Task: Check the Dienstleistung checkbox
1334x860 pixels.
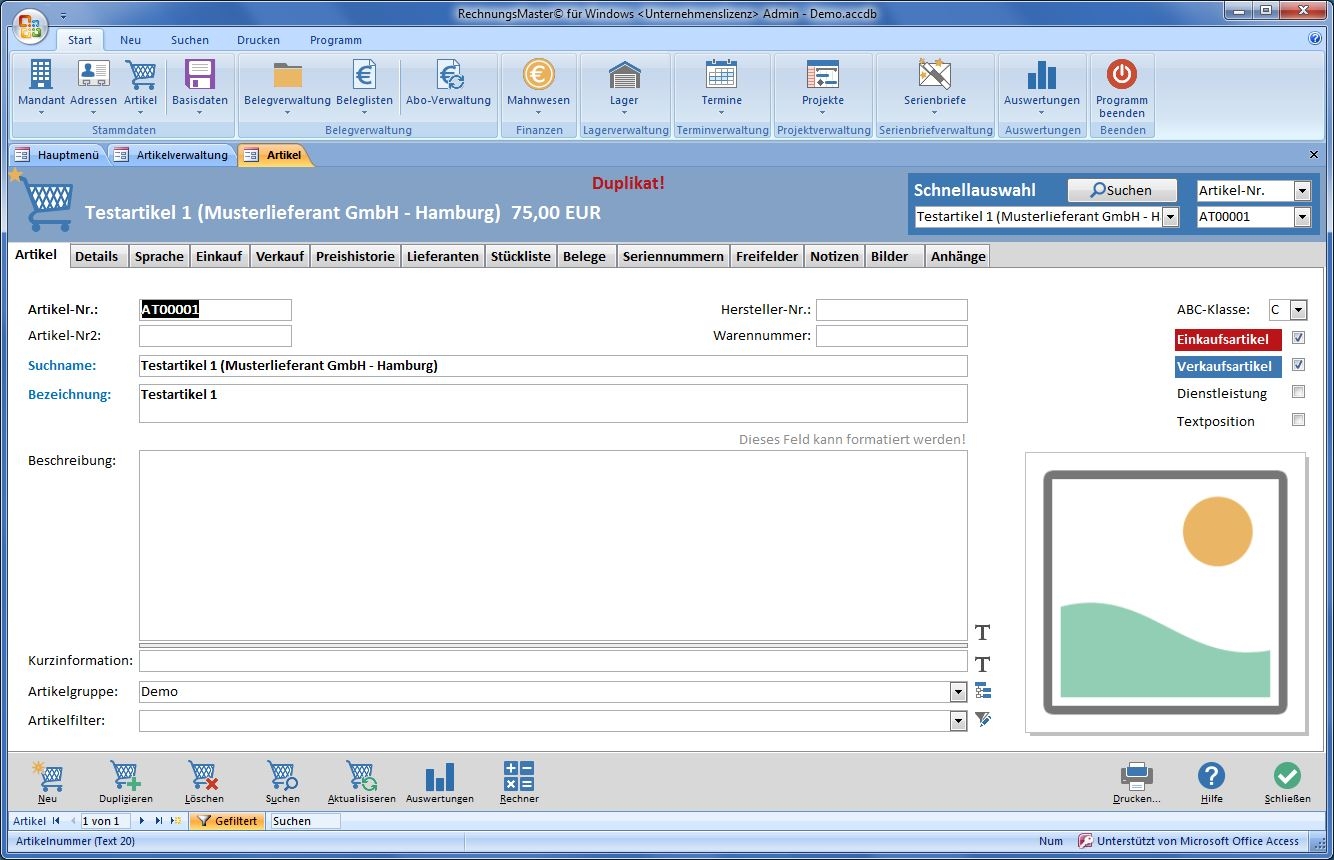Action: [1298, 392]
